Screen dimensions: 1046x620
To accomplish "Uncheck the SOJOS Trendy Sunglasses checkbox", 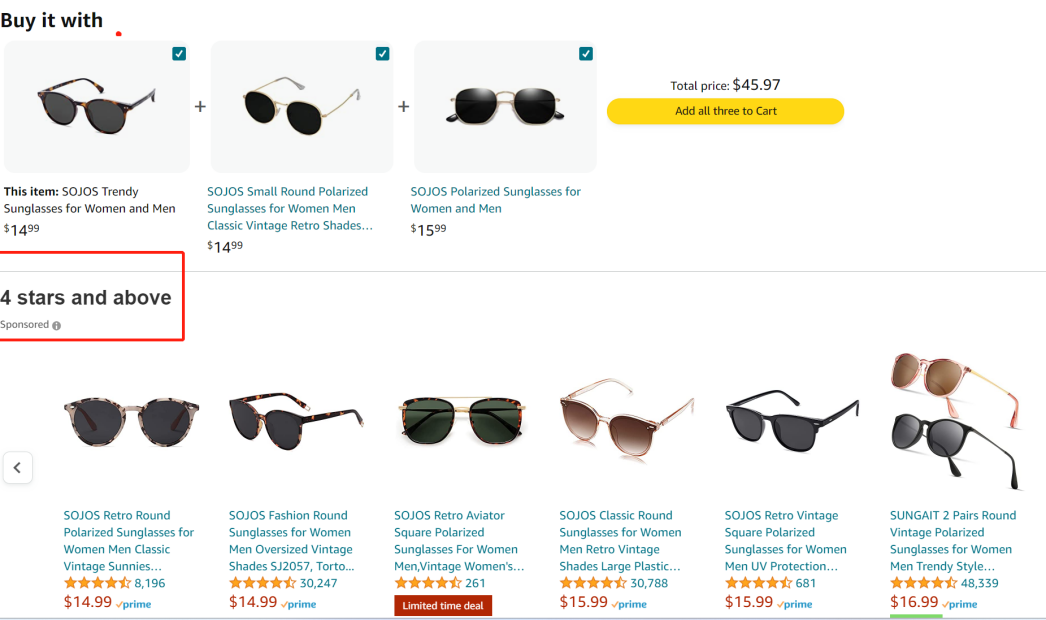I will 179,54.
